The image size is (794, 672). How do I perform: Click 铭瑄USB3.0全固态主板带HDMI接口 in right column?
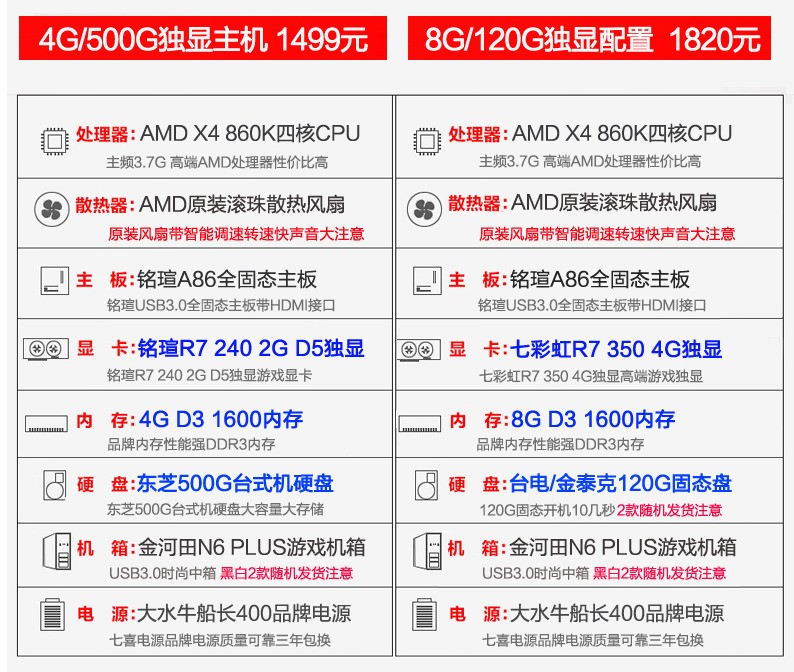coord(592,305)
